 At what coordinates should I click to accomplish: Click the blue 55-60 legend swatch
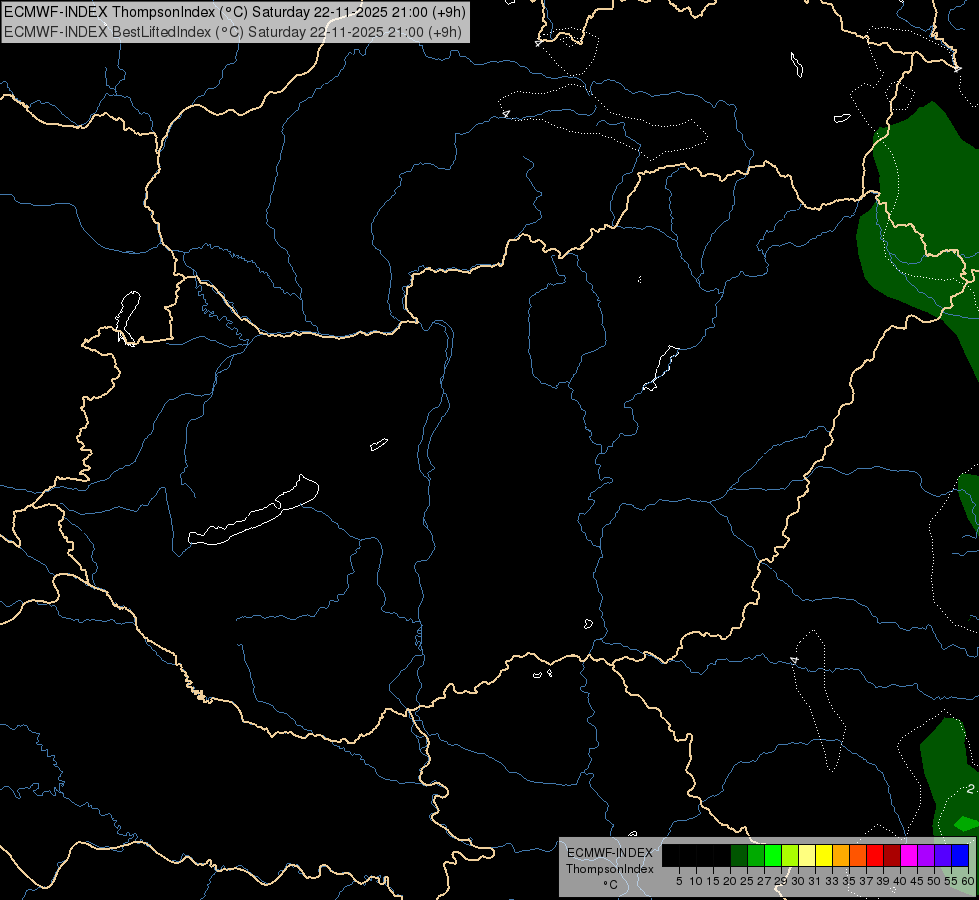pos(960,855)
